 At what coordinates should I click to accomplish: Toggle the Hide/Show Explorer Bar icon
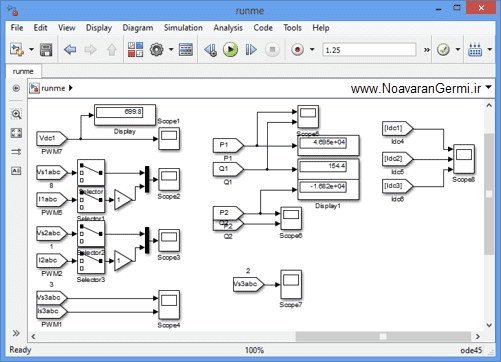click(16, 88)
